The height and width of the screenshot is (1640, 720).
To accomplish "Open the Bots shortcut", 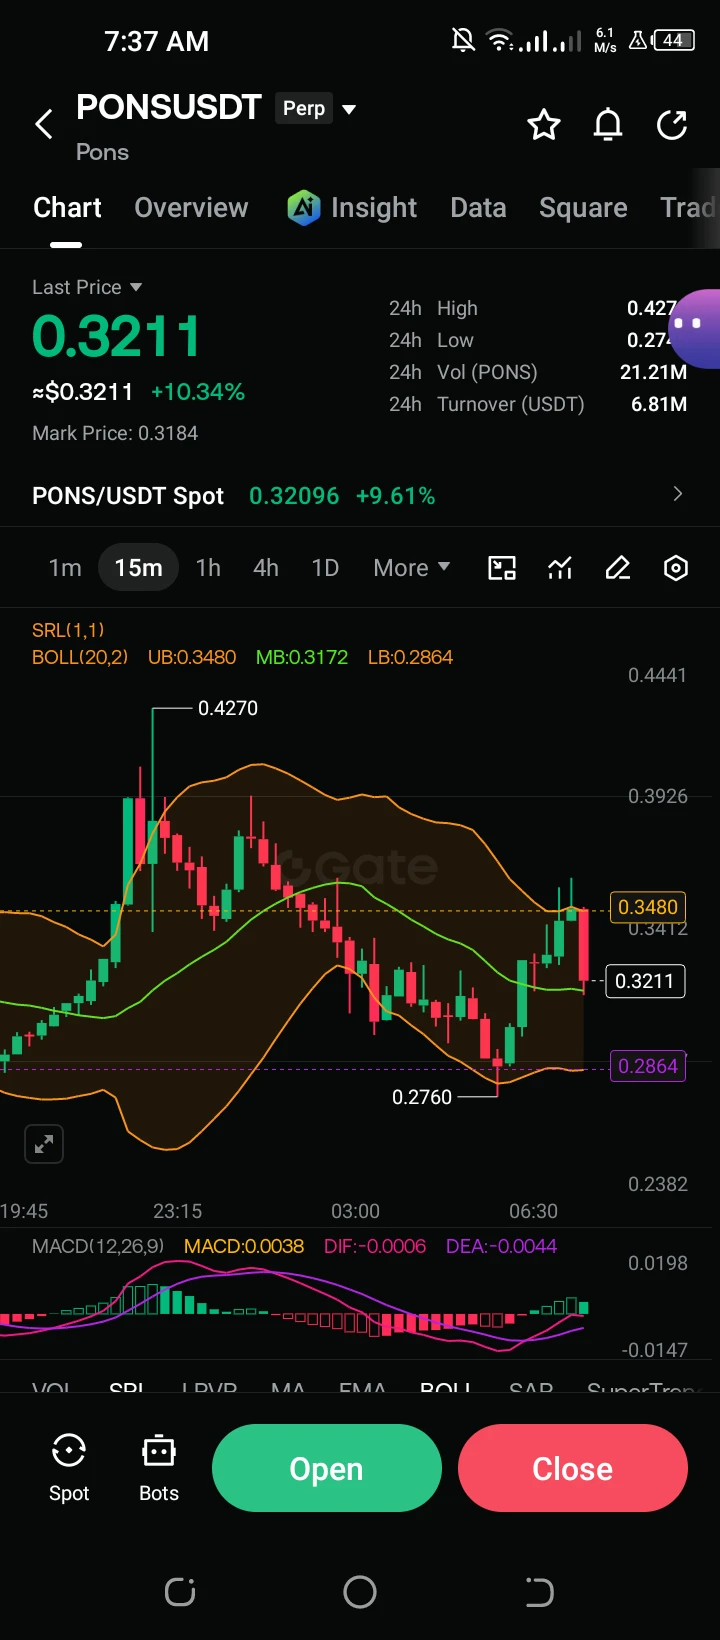I will (x=159, y=1468).
